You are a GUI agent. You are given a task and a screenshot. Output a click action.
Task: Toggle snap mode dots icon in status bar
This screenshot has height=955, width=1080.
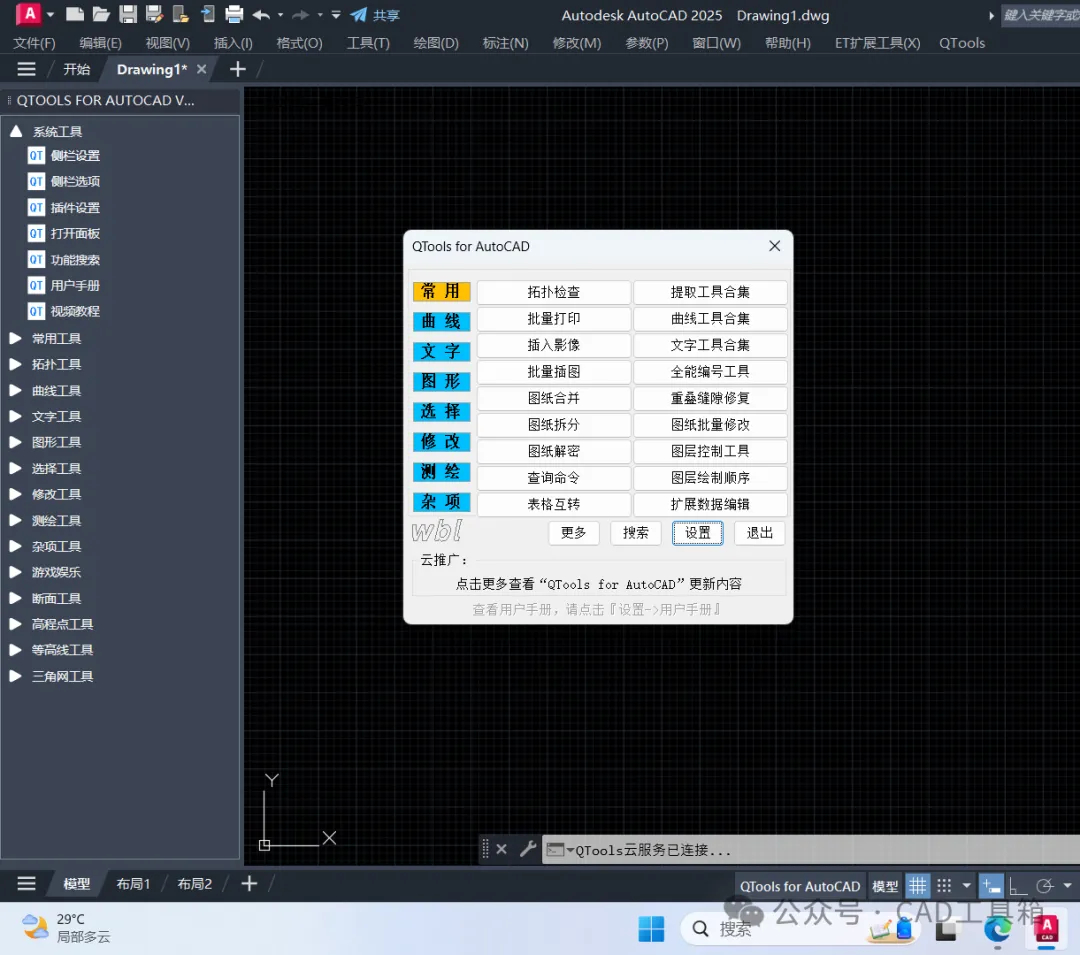[x=944, y=885]
